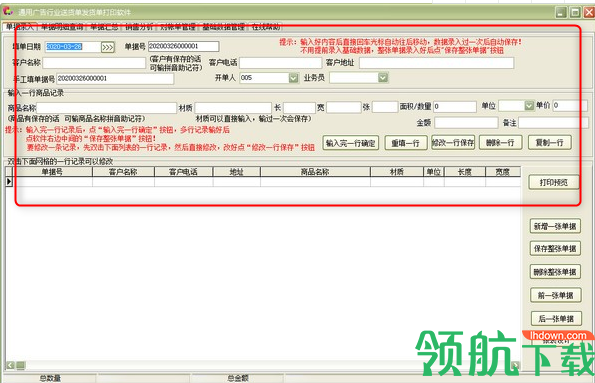This screenshot has height=383, width=595.
Task: Click the 材质 input field
Action: coord(233,108)
